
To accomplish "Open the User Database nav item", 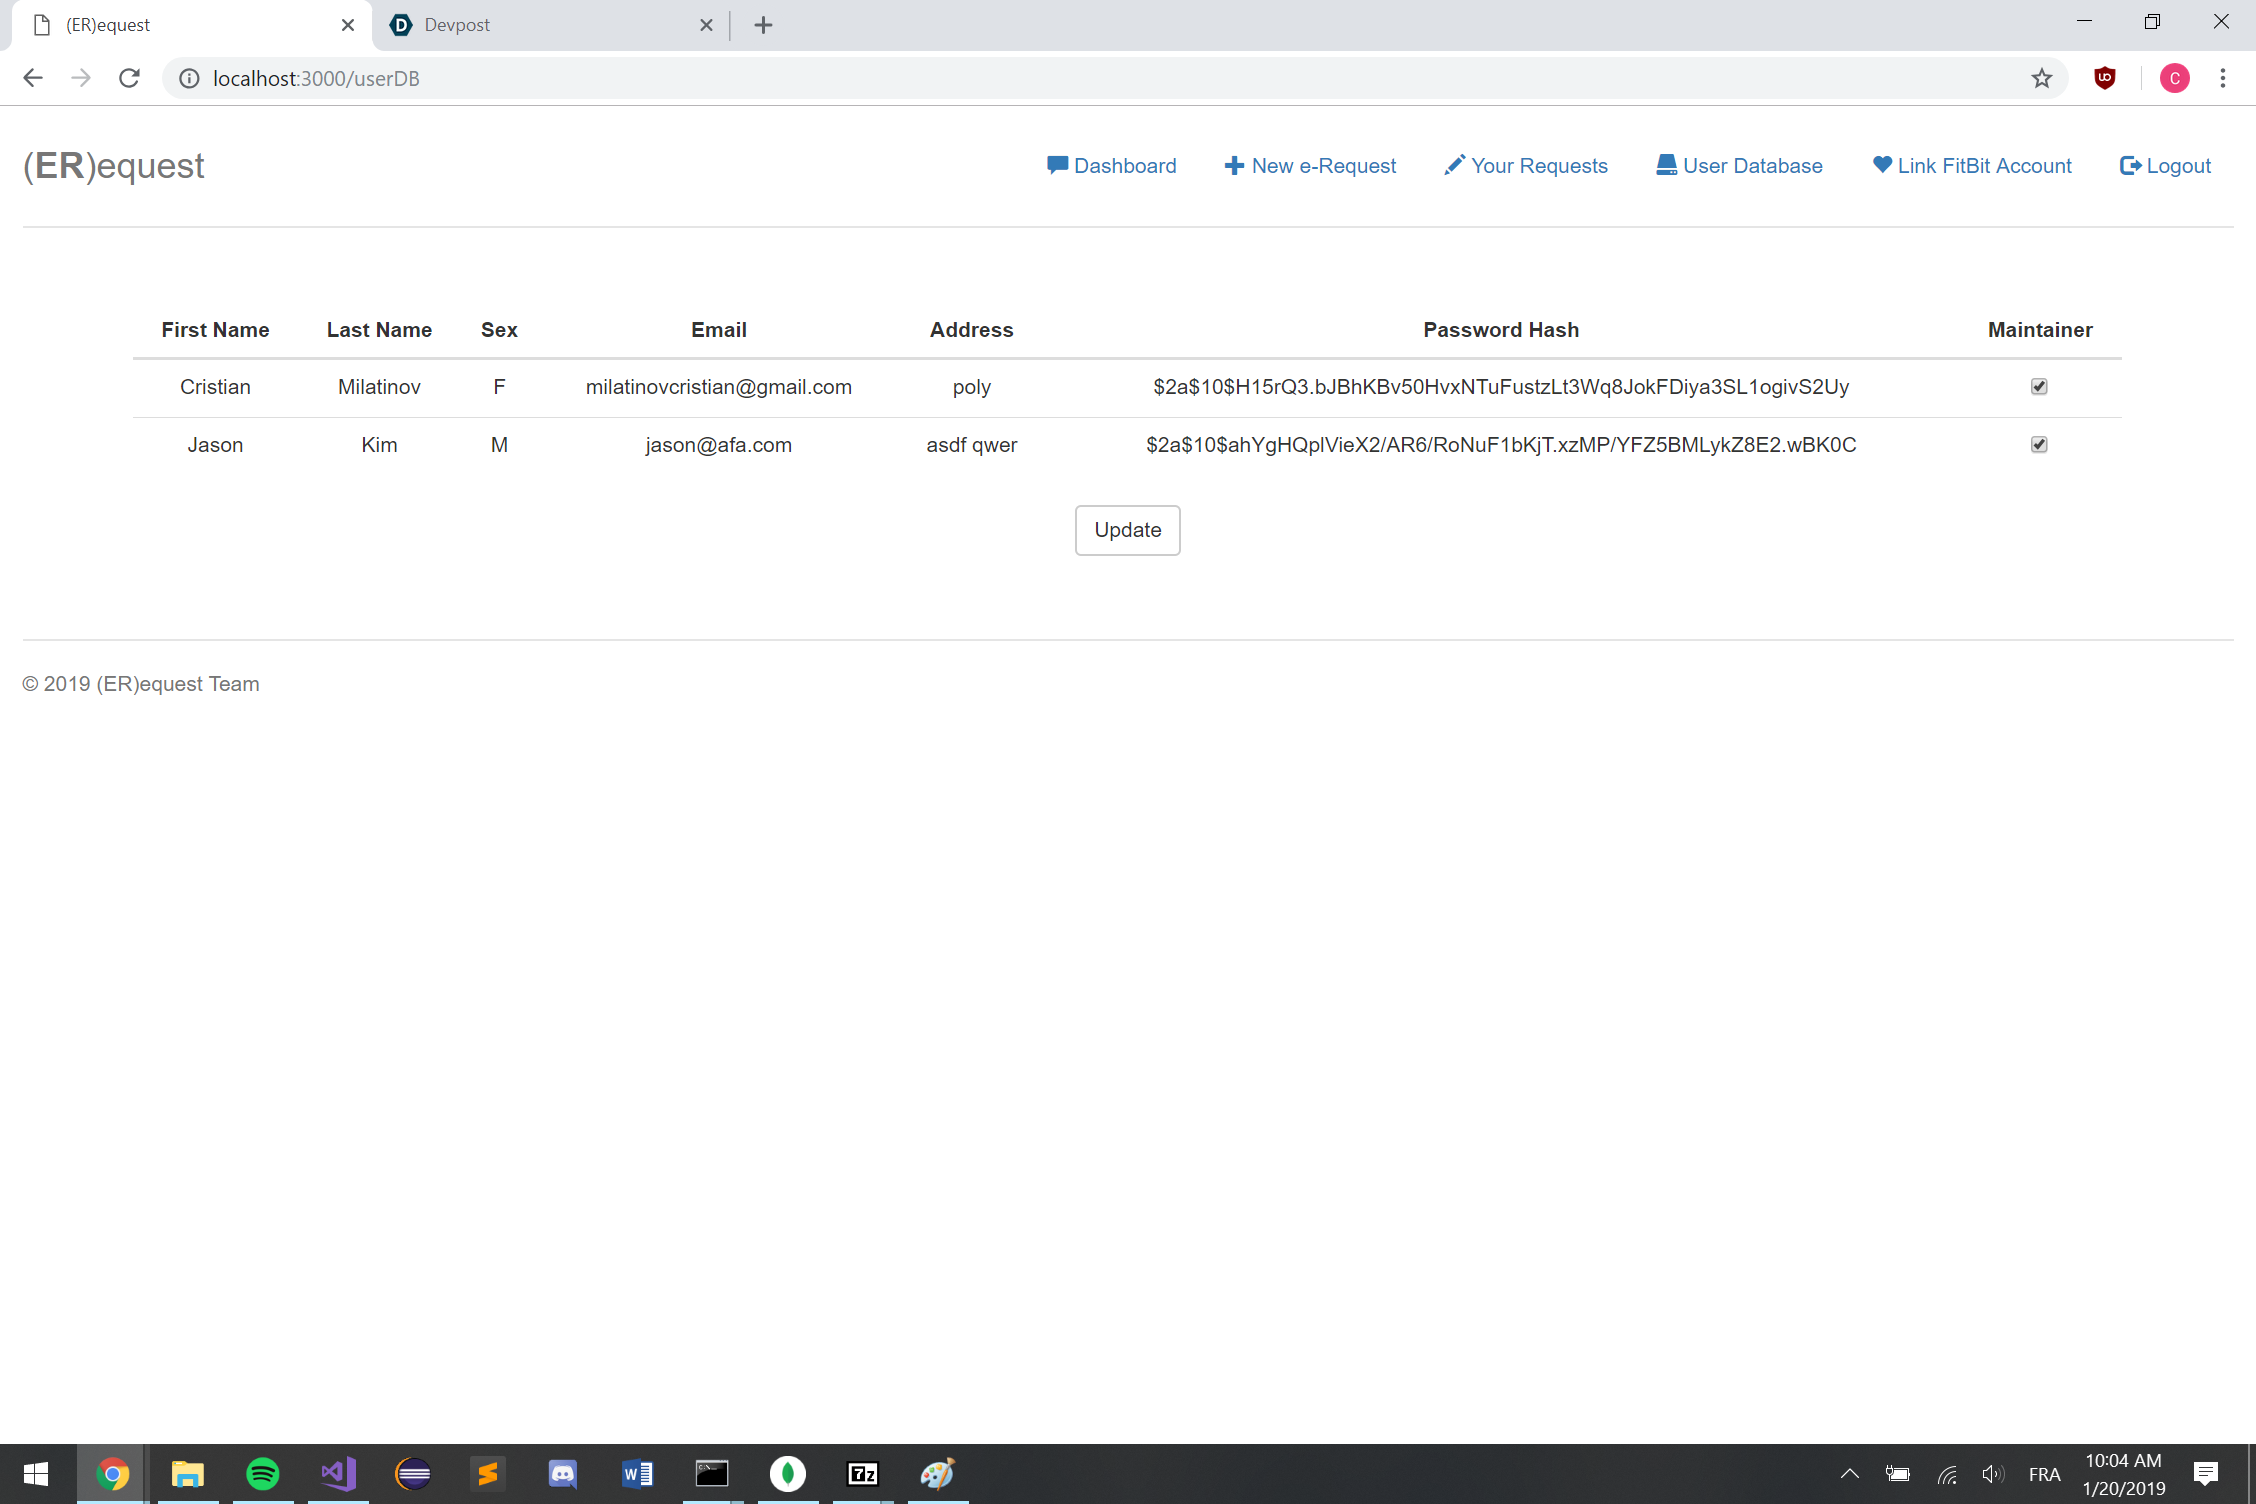I will (x=1739, y=166).
